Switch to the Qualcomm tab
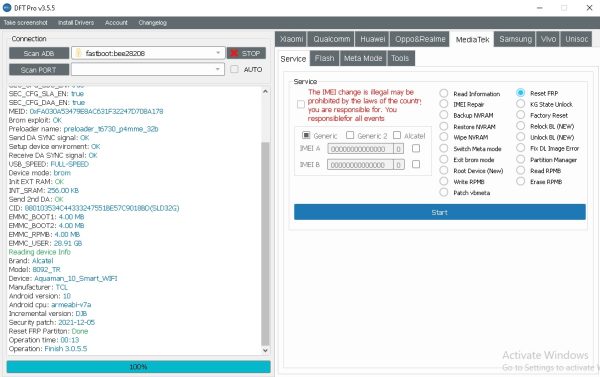The image size is (600, 377). [331, 39]
